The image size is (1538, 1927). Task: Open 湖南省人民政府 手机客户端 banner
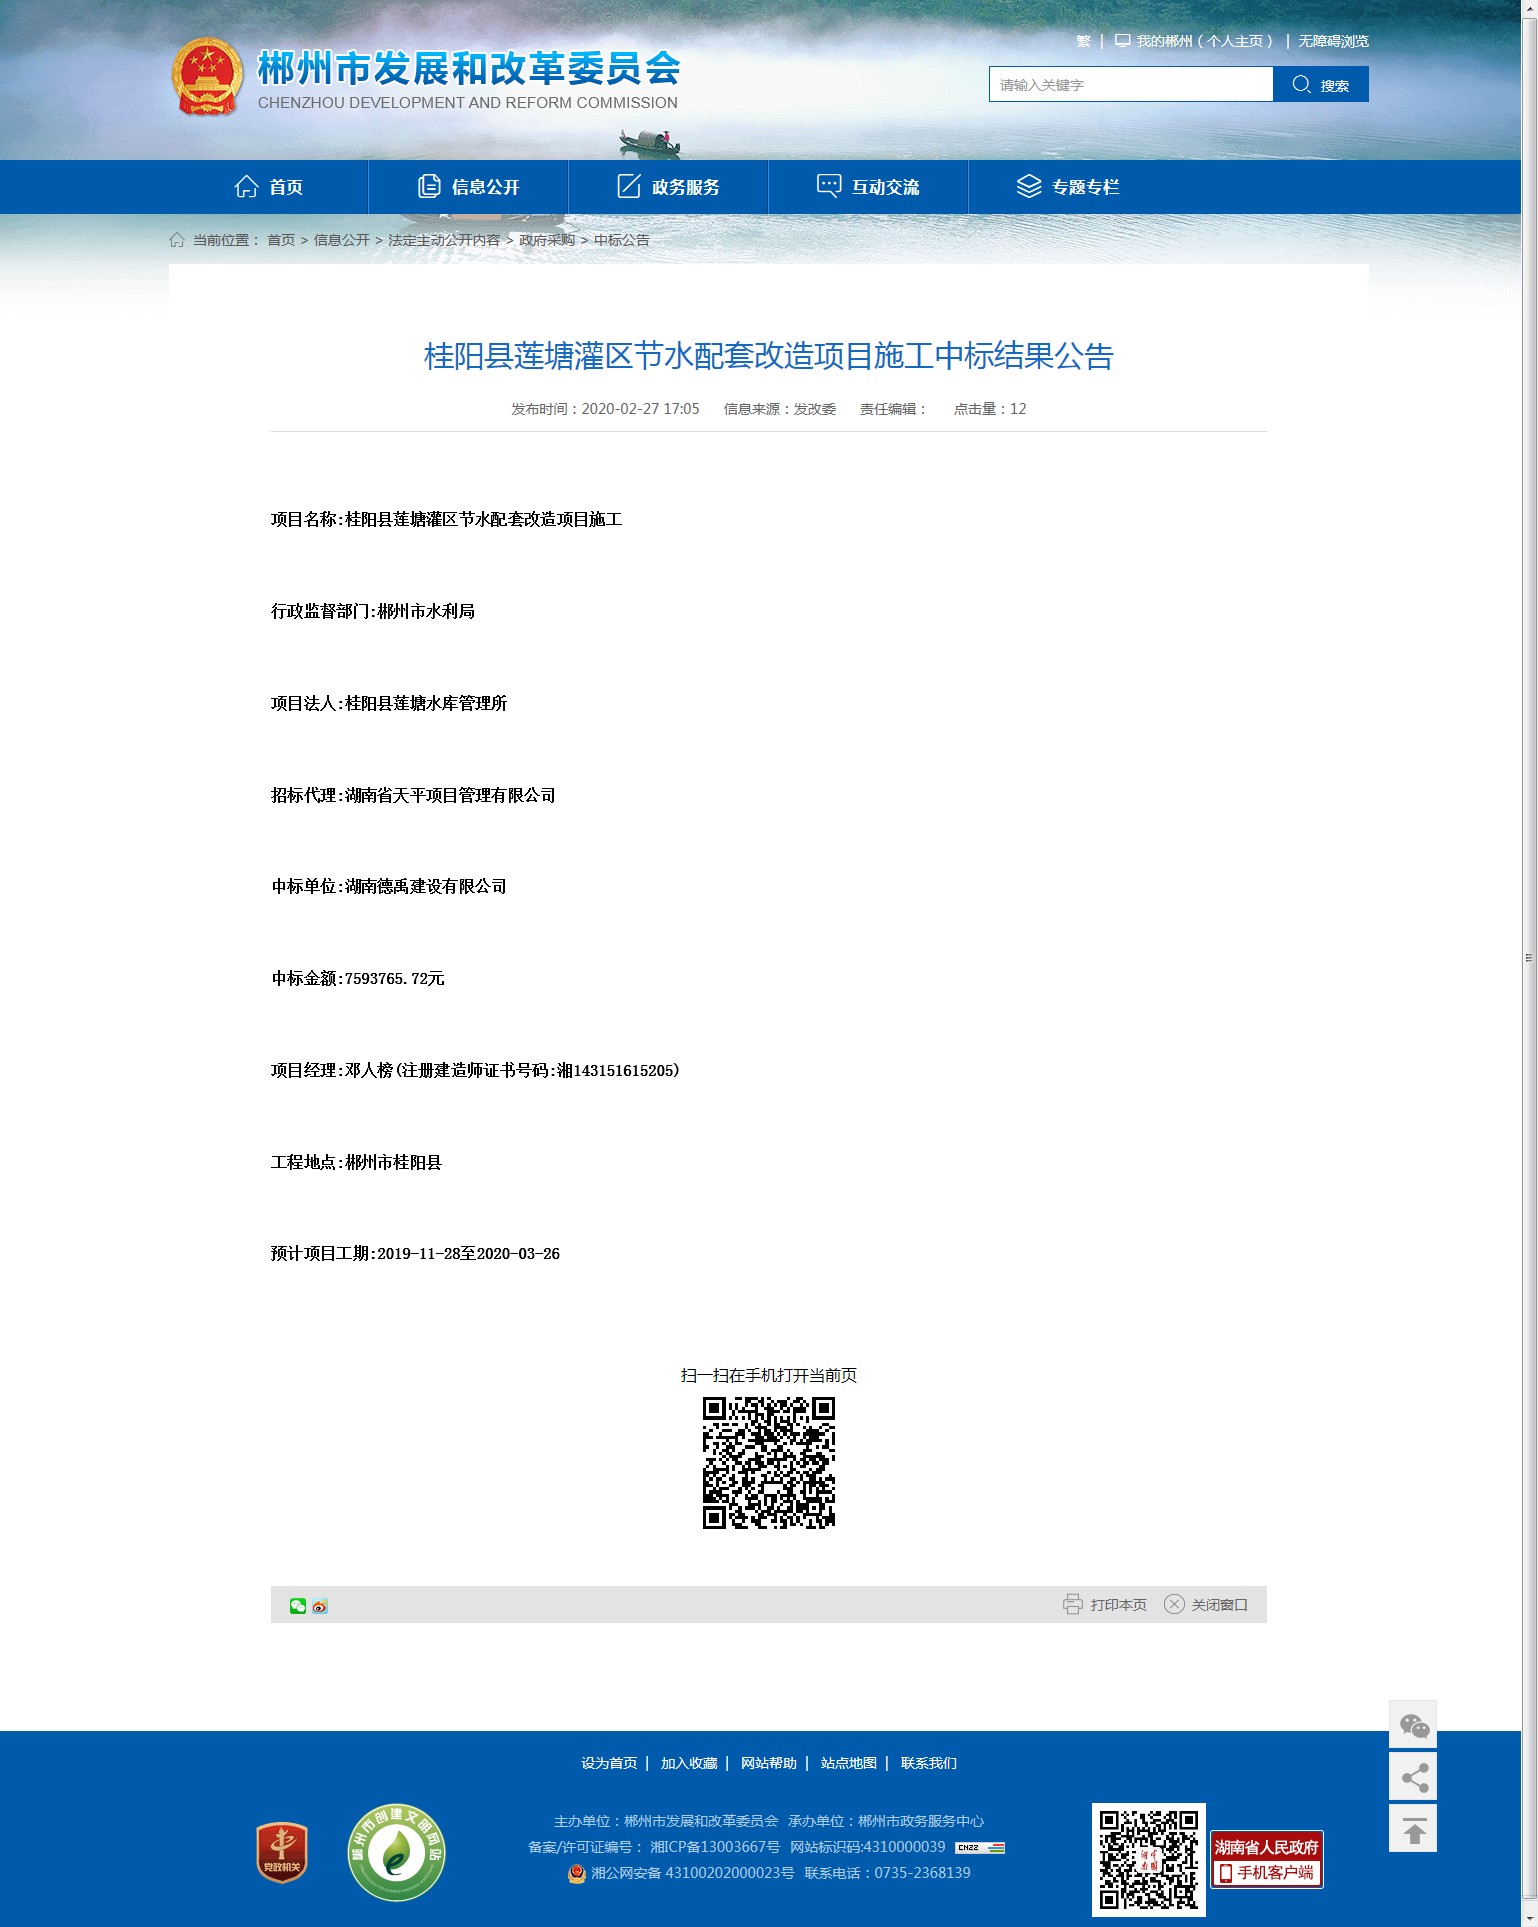click(1267, 1860)
